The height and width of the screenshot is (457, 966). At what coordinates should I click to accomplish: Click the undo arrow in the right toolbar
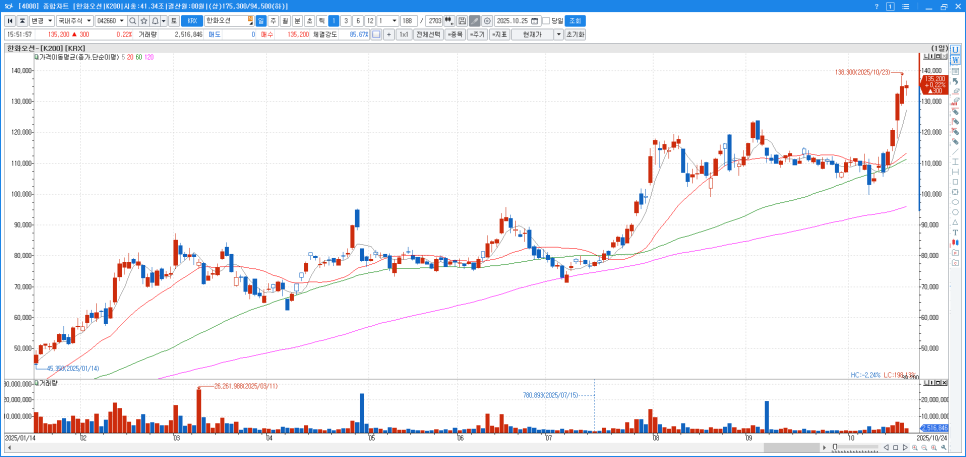pyautogui.click(x=955, y=81)
